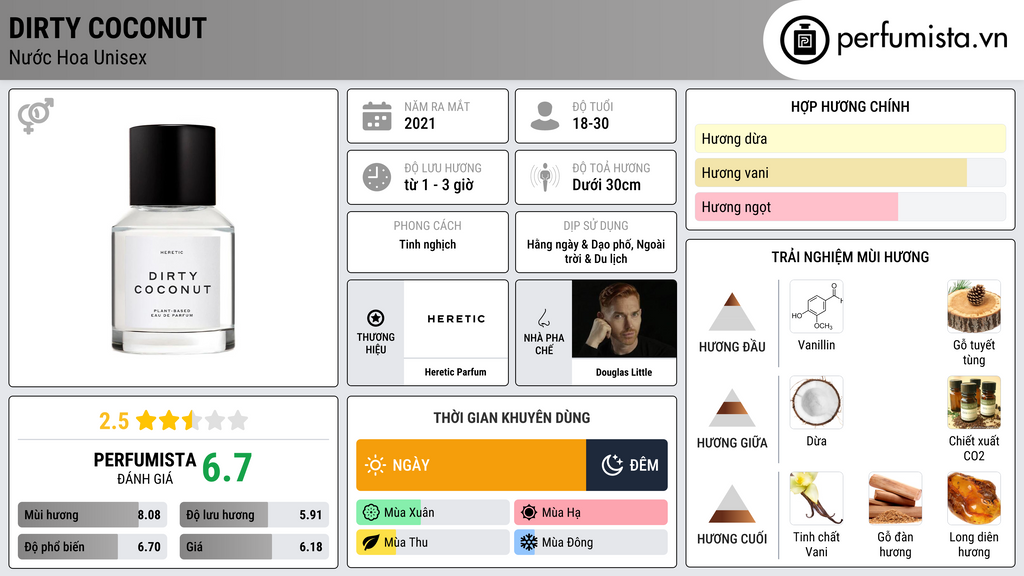1024x576 pixels.
Task: Click the age range value 18-30
Action: tap(590, 123)
